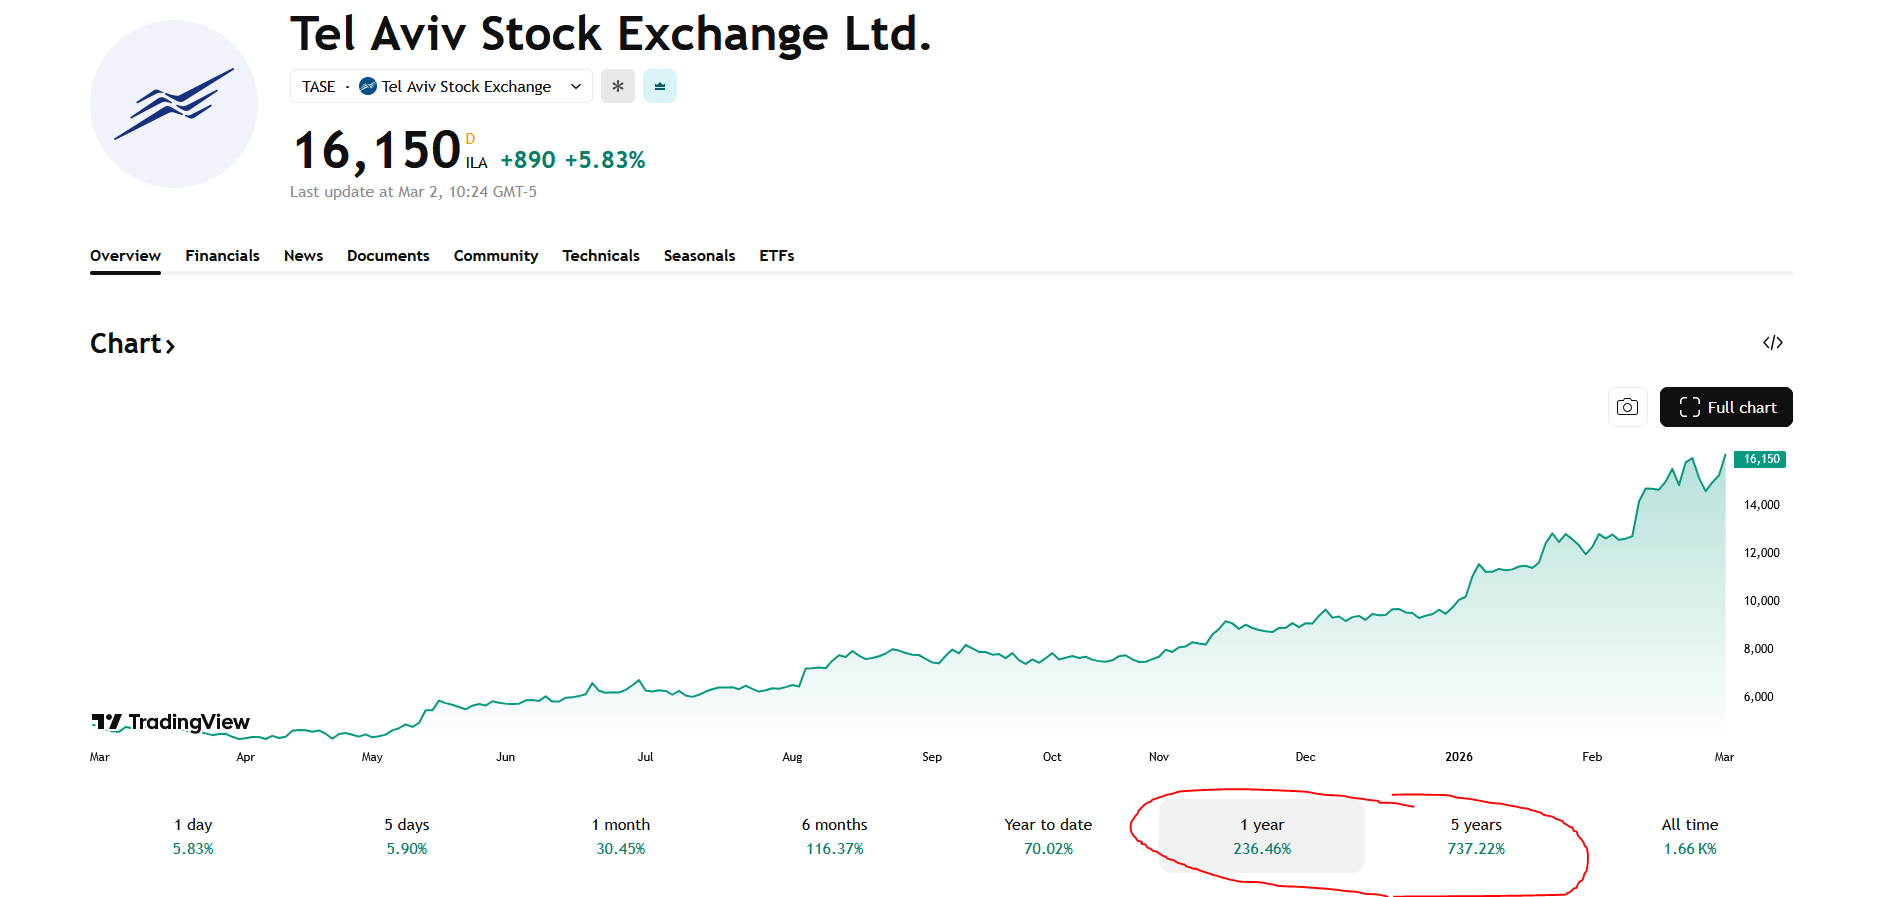This screenshot has height=897, width=1891.
Task: Select the All time range
Action: click(1690, 836)
